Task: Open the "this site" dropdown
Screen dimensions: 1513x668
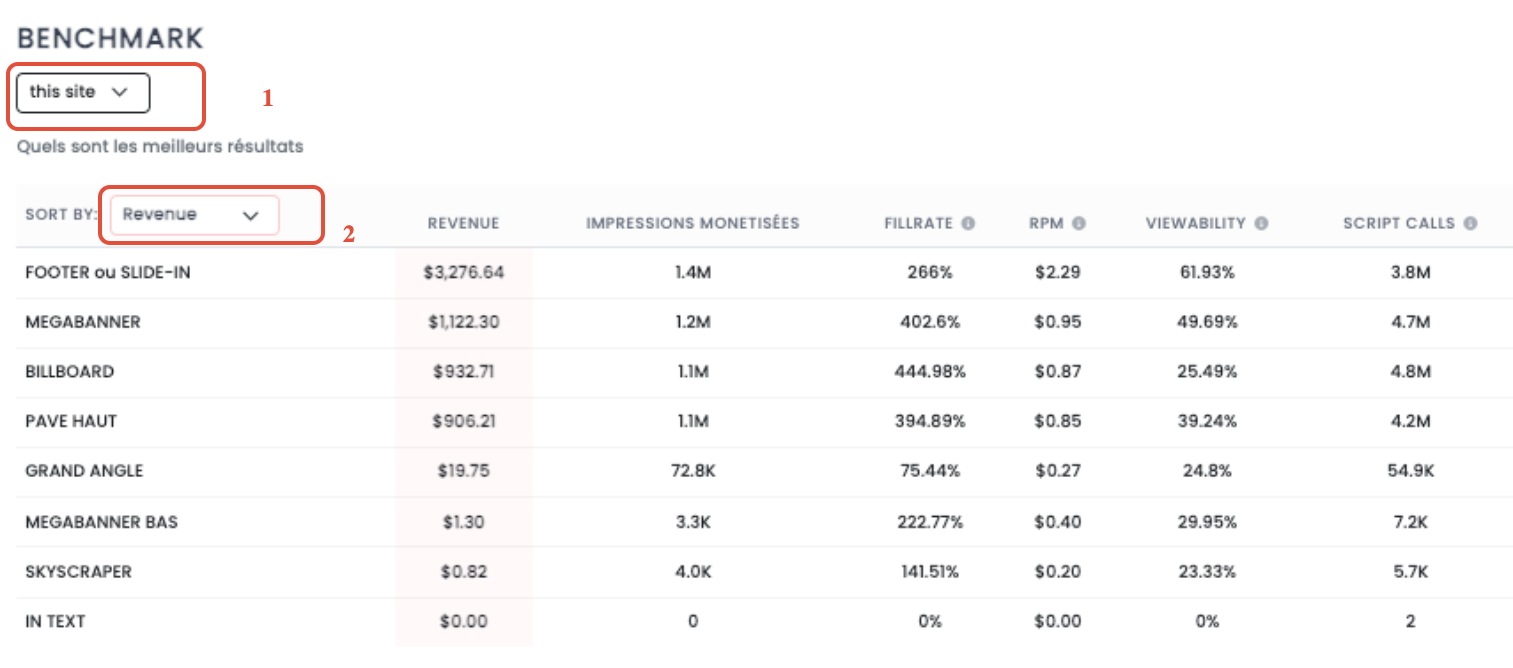Action: [83, 92]
